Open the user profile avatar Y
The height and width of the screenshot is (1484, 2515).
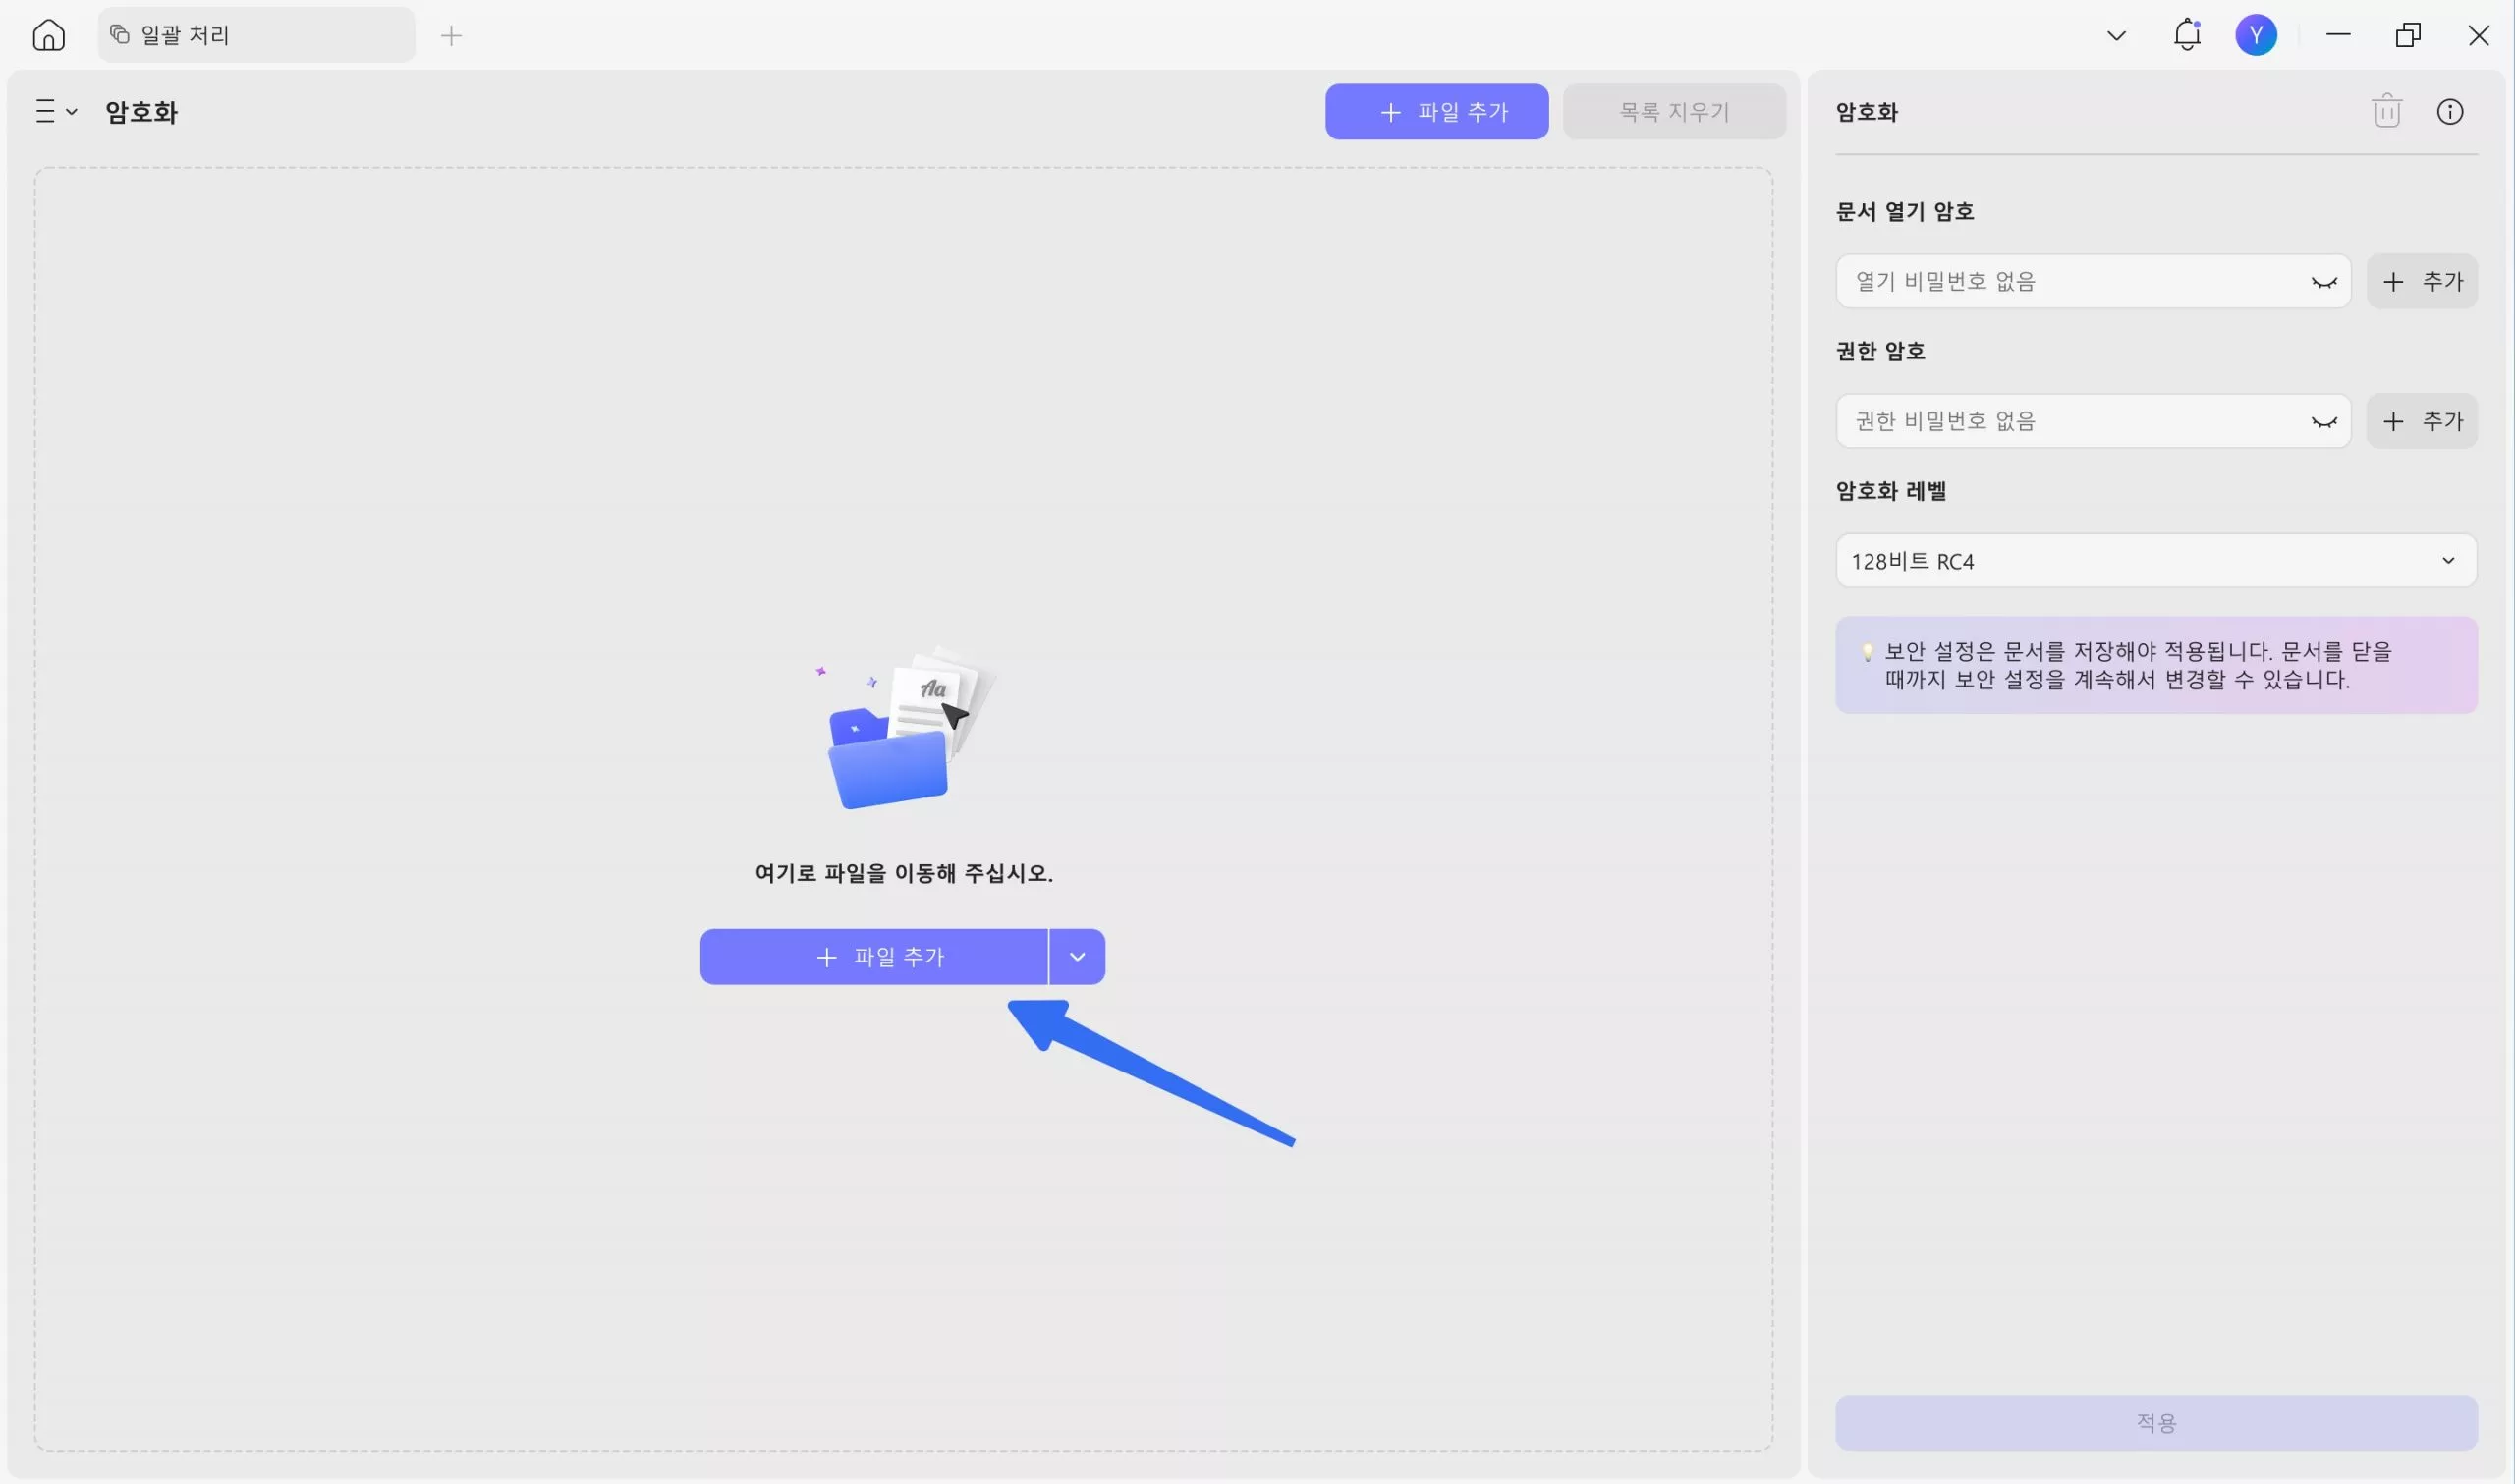point(2255,35)
